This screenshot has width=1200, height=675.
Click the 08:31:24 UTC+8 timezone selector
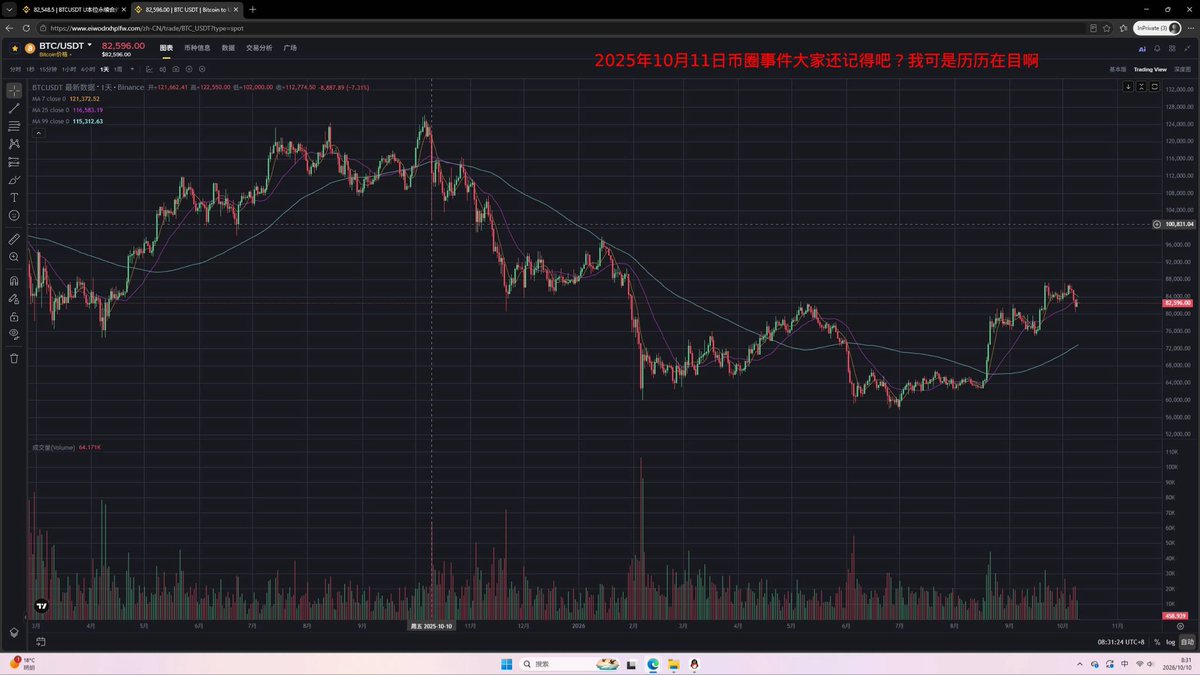coord(1121,642)
